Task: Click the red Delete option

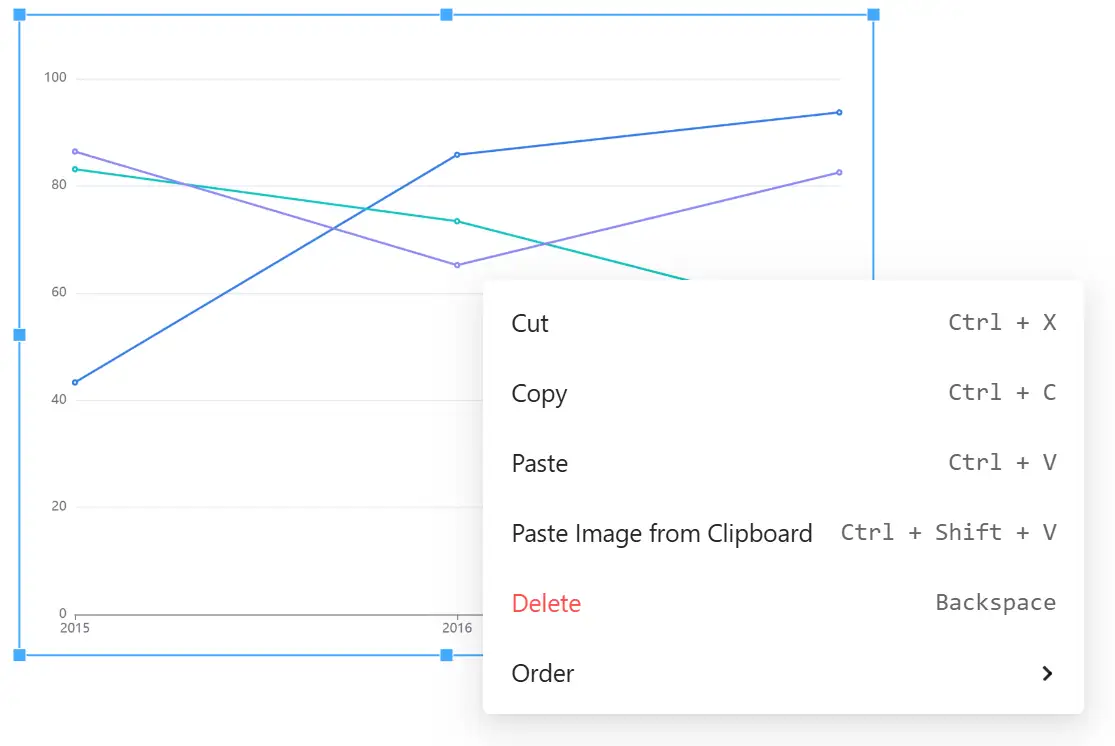Action: (x=546, y=603)
